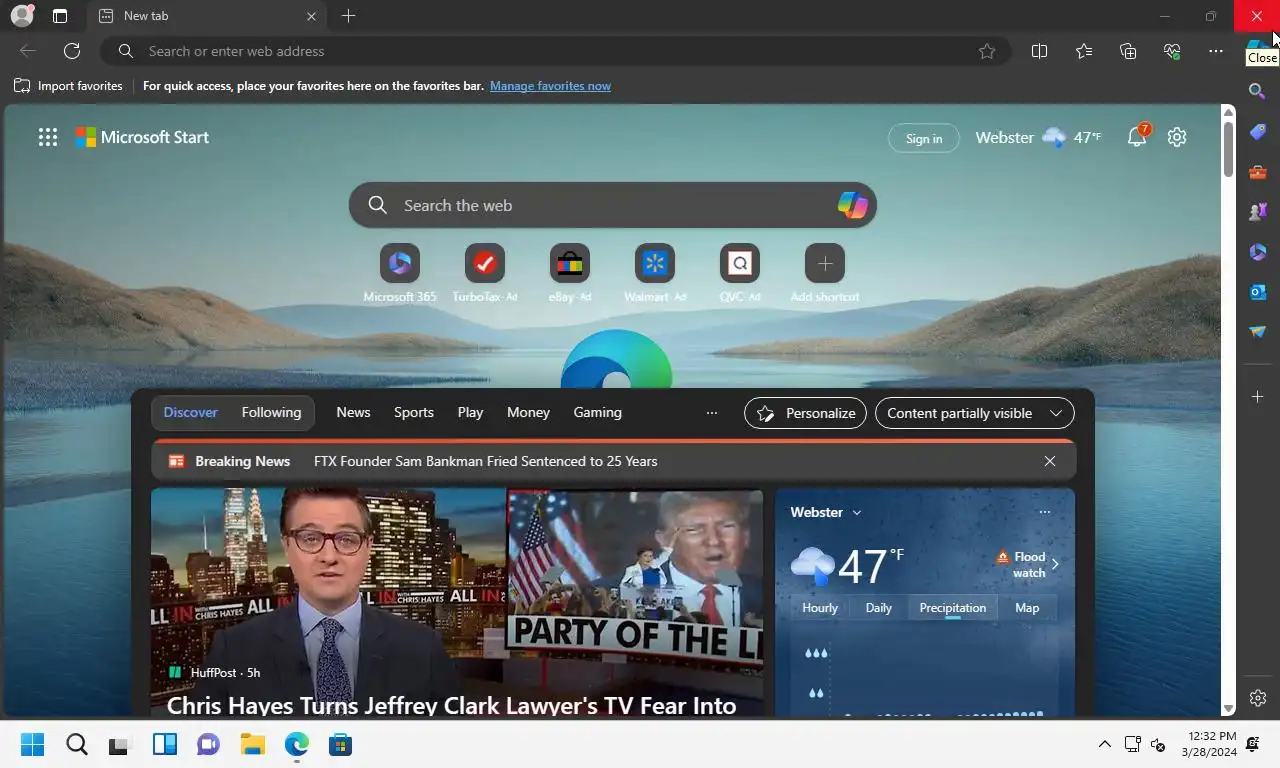Dismiss the Breaking News banner
The height and width of the screenshot is (768, 1280).
[1049, 461]
